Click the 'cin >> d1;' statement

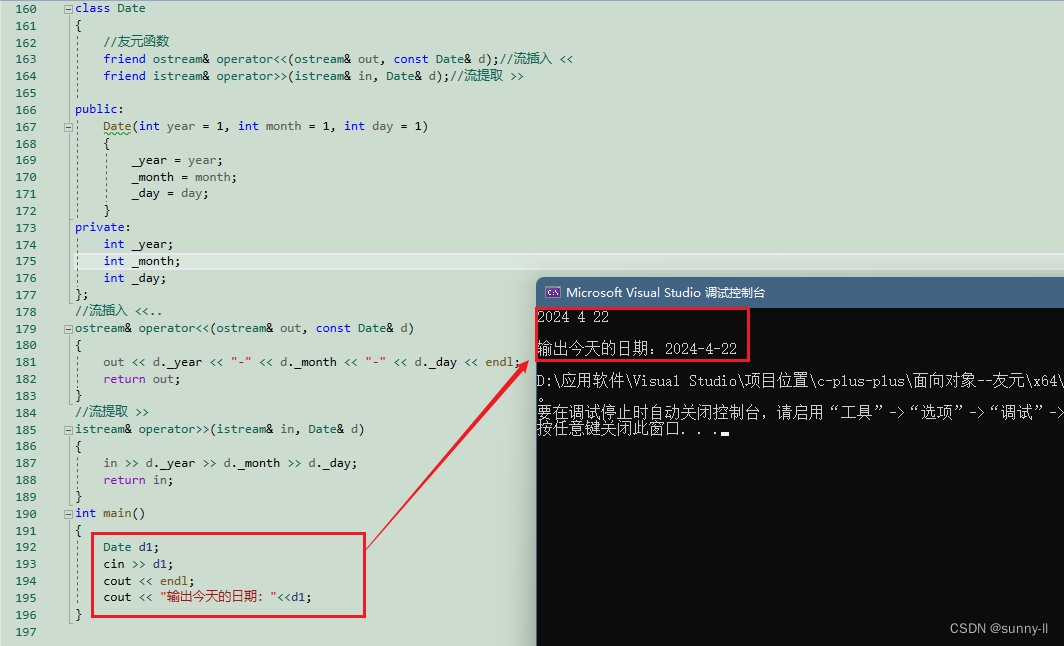coord(138,564)
